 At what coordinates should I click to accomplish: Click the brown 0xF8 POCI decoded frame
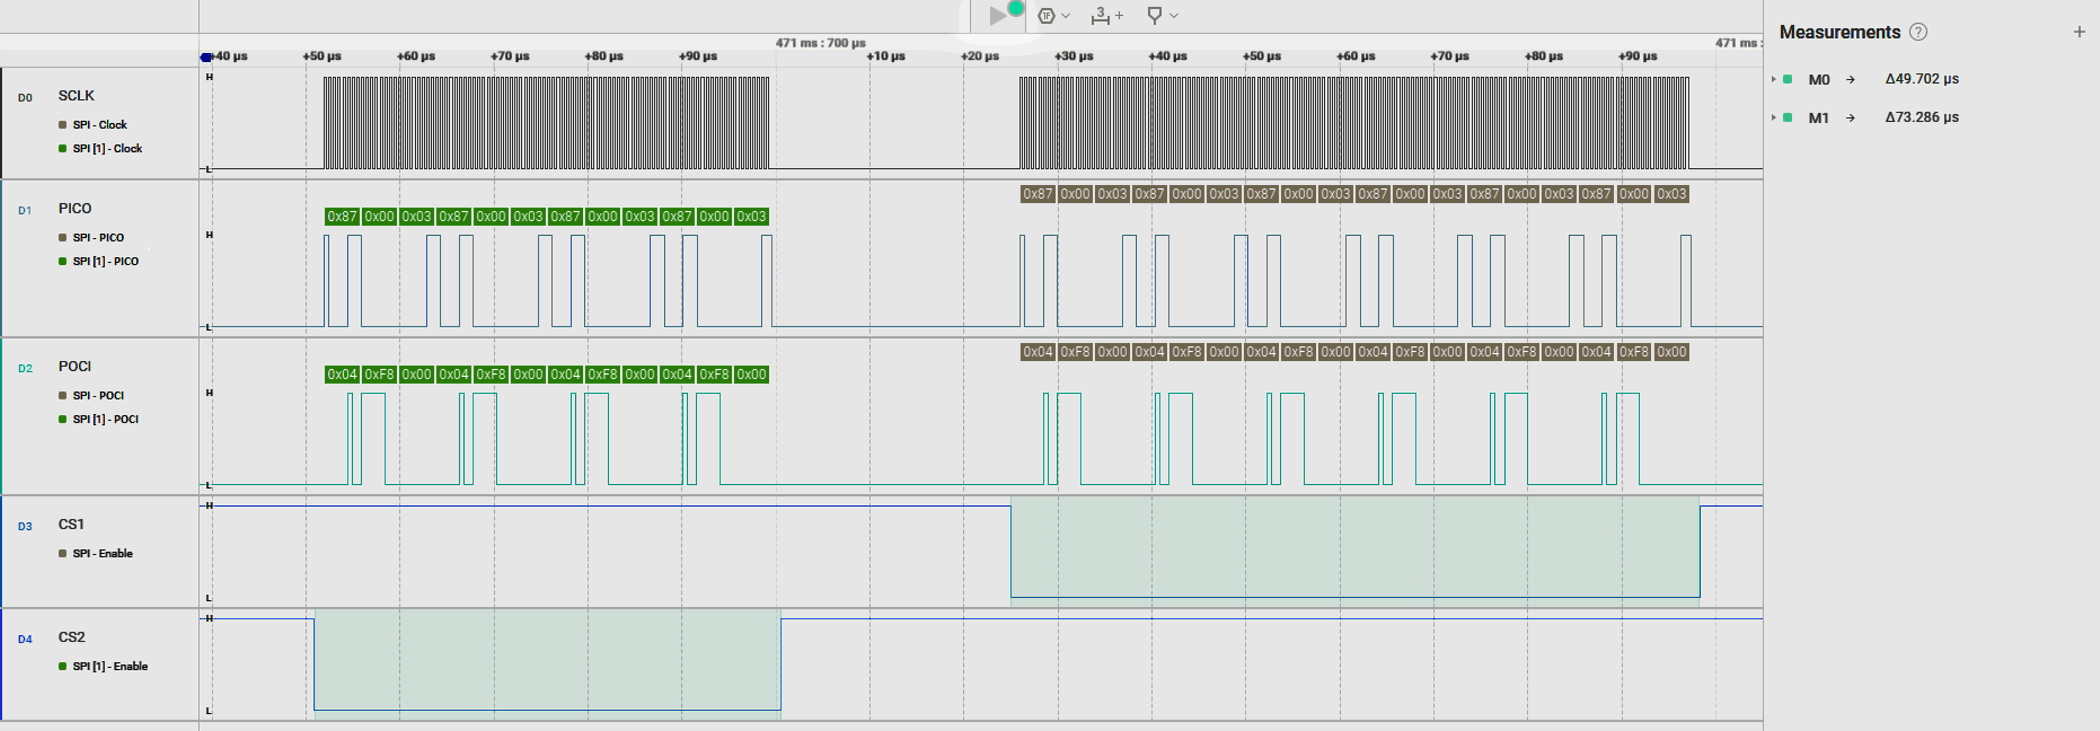tap(1075, 352)
